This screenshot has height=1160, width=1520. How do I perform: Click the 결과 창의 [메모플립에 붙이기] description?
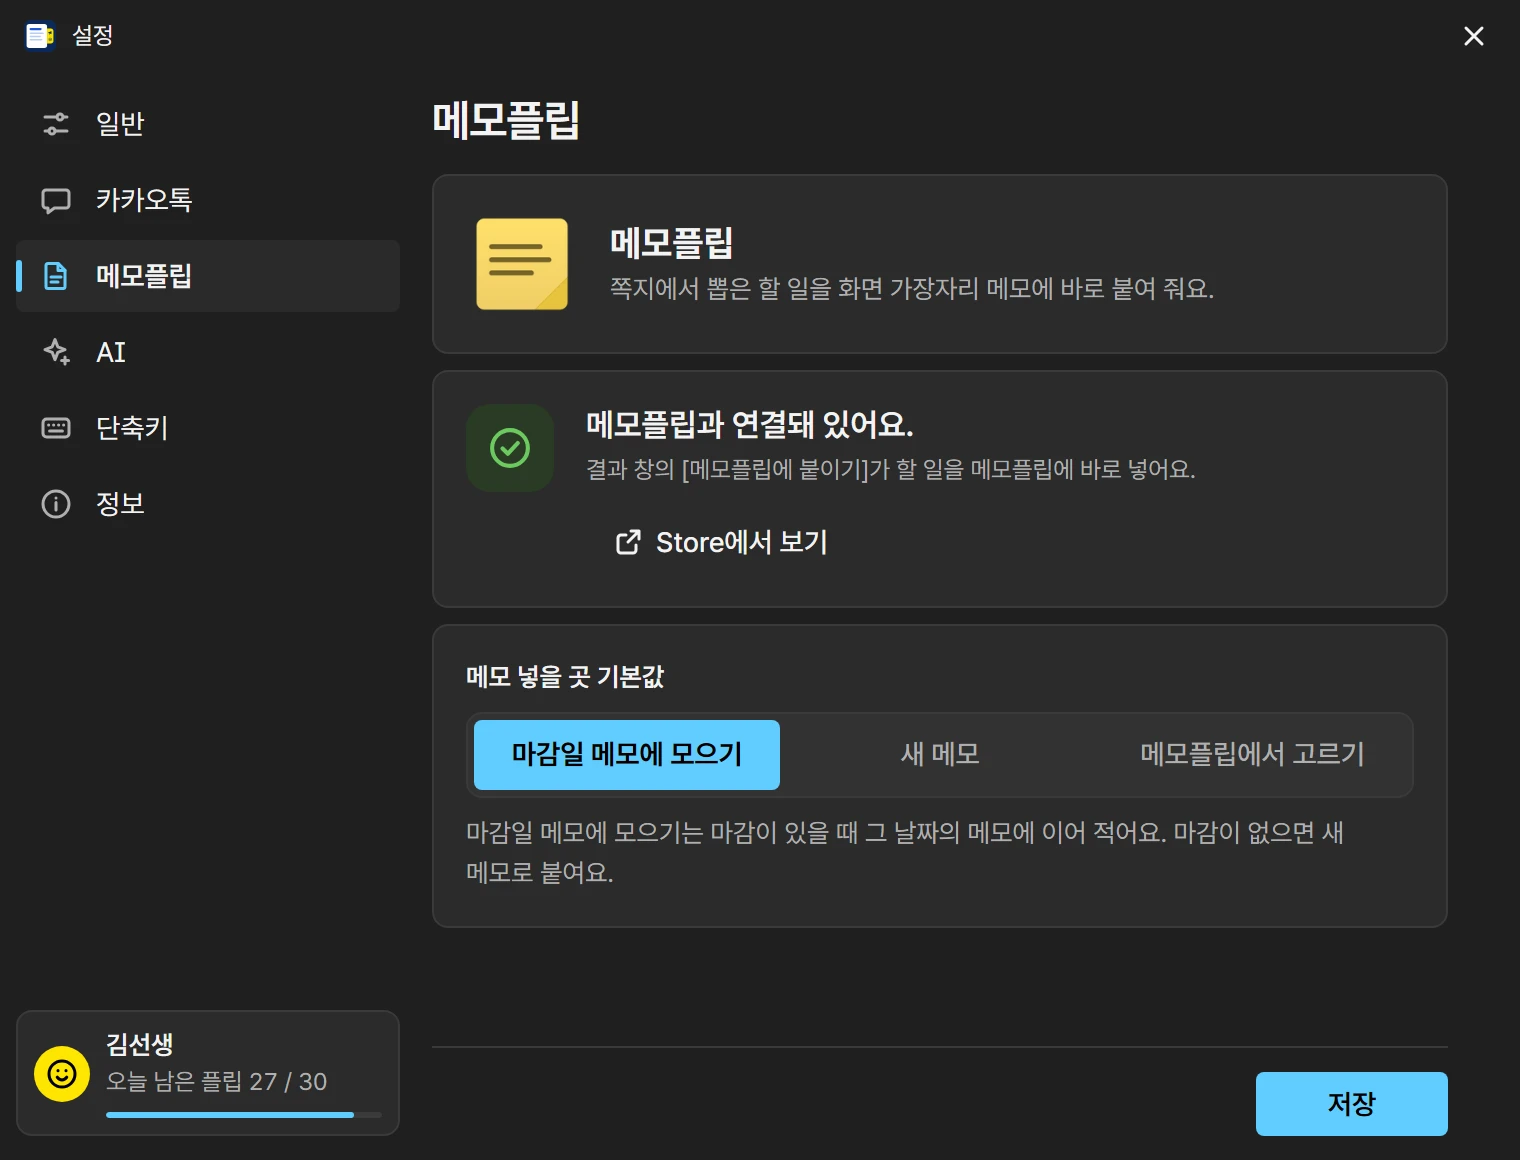[x=891, y=469]
